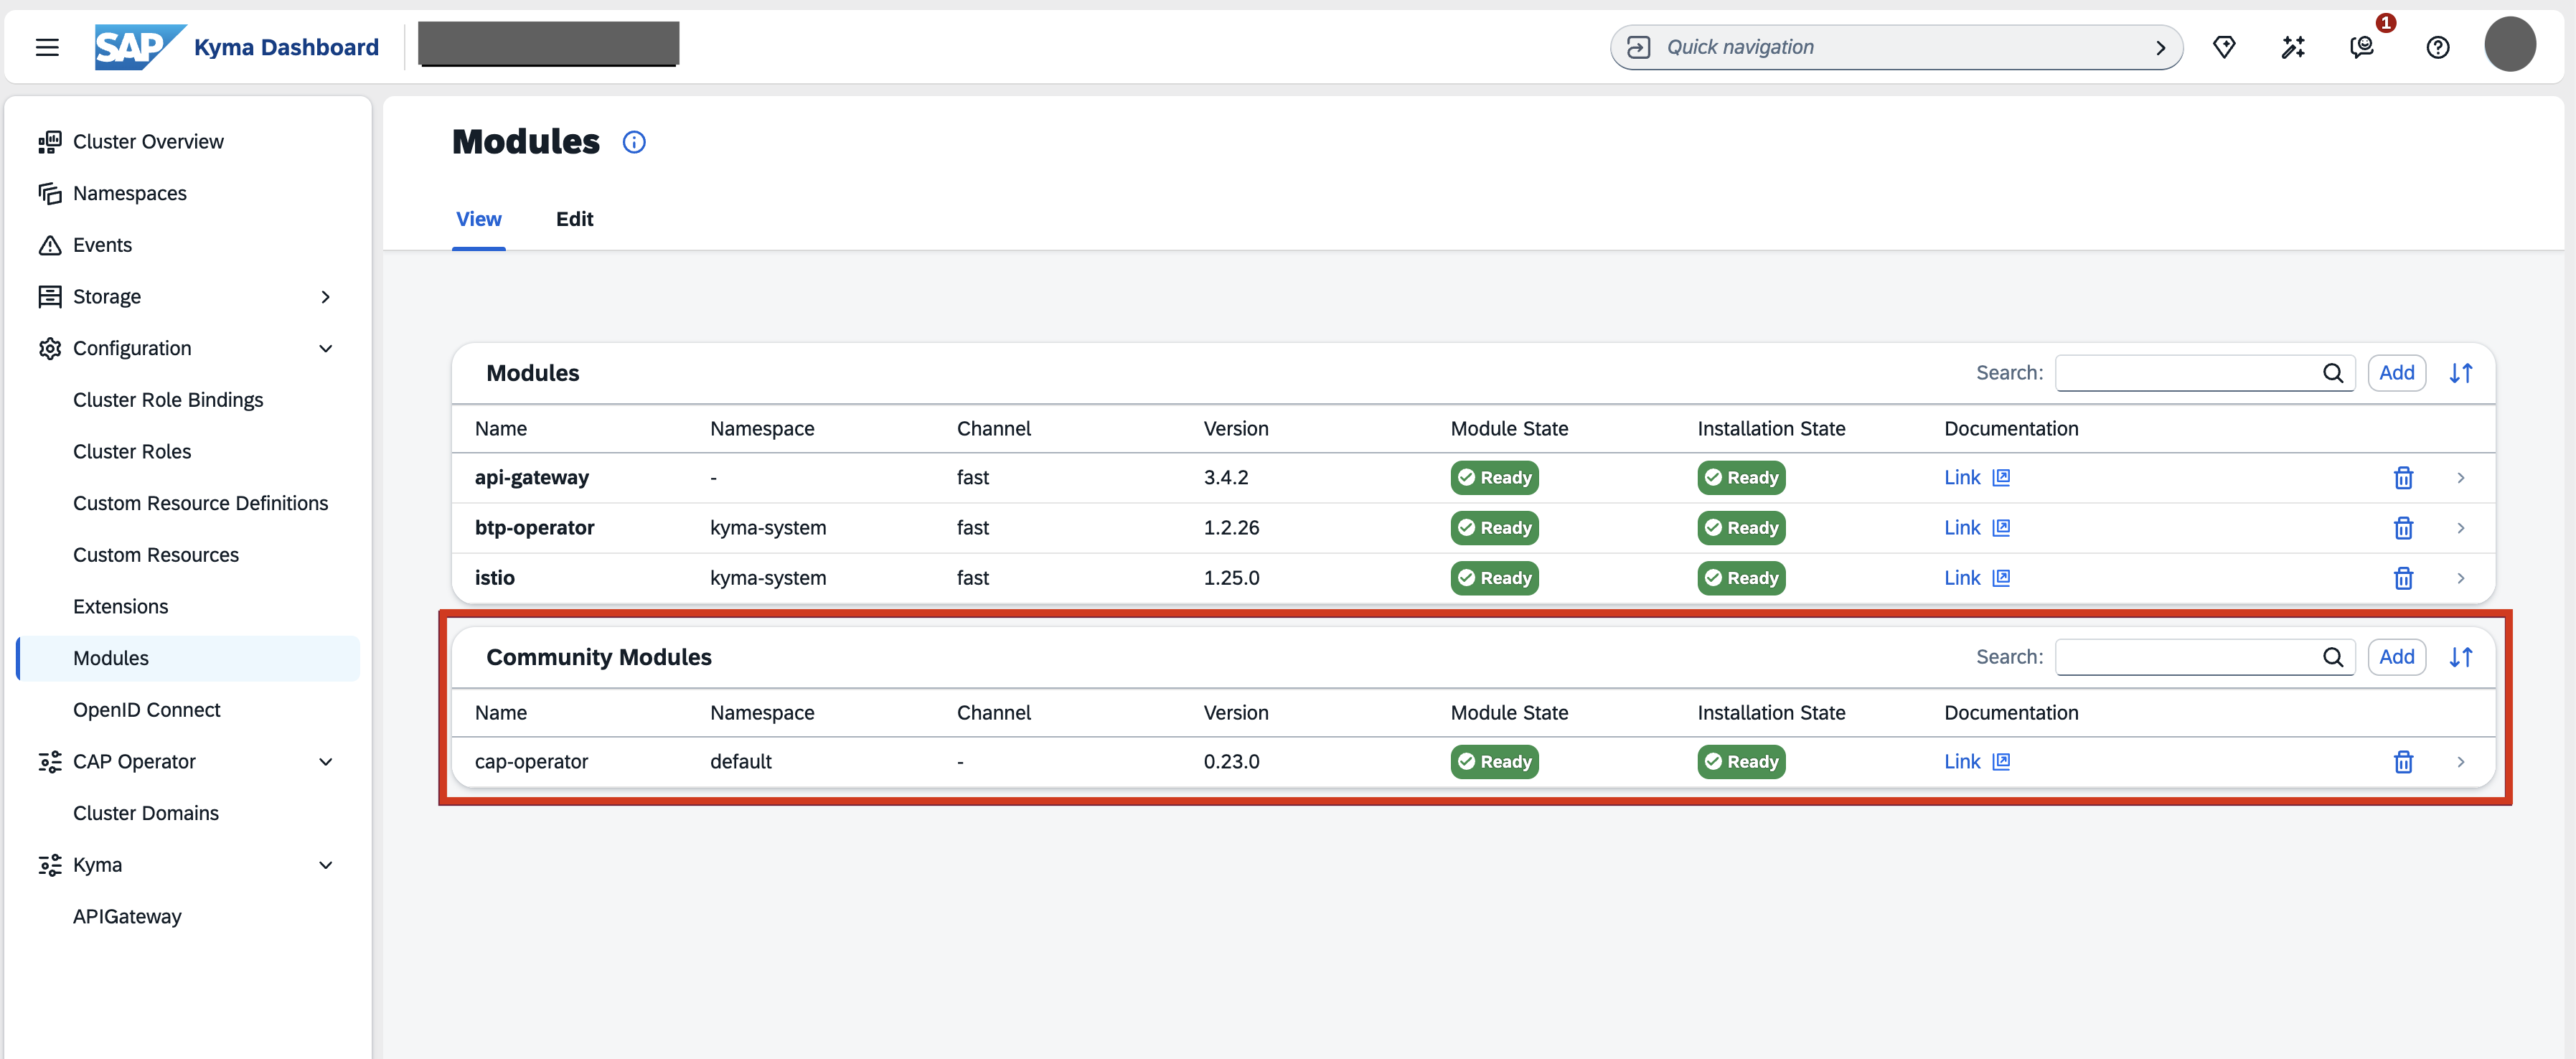2576x1059 pixels.
Task: Click the info icon next to Modules title
Action: click(634, 142)
